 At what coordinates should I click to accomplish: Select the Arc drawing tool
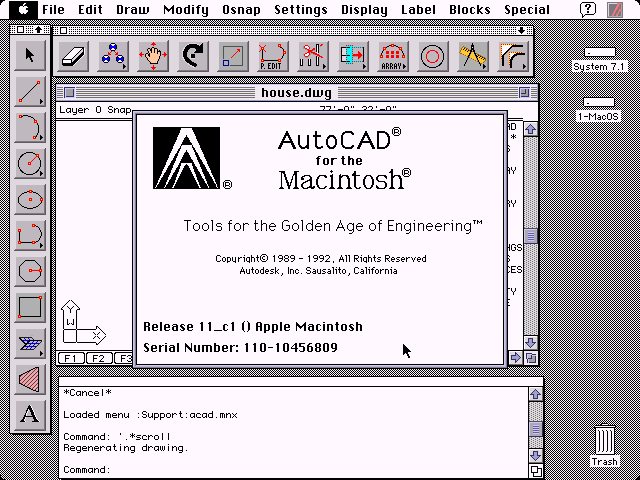pyautogui.click(x=30, y=127)
